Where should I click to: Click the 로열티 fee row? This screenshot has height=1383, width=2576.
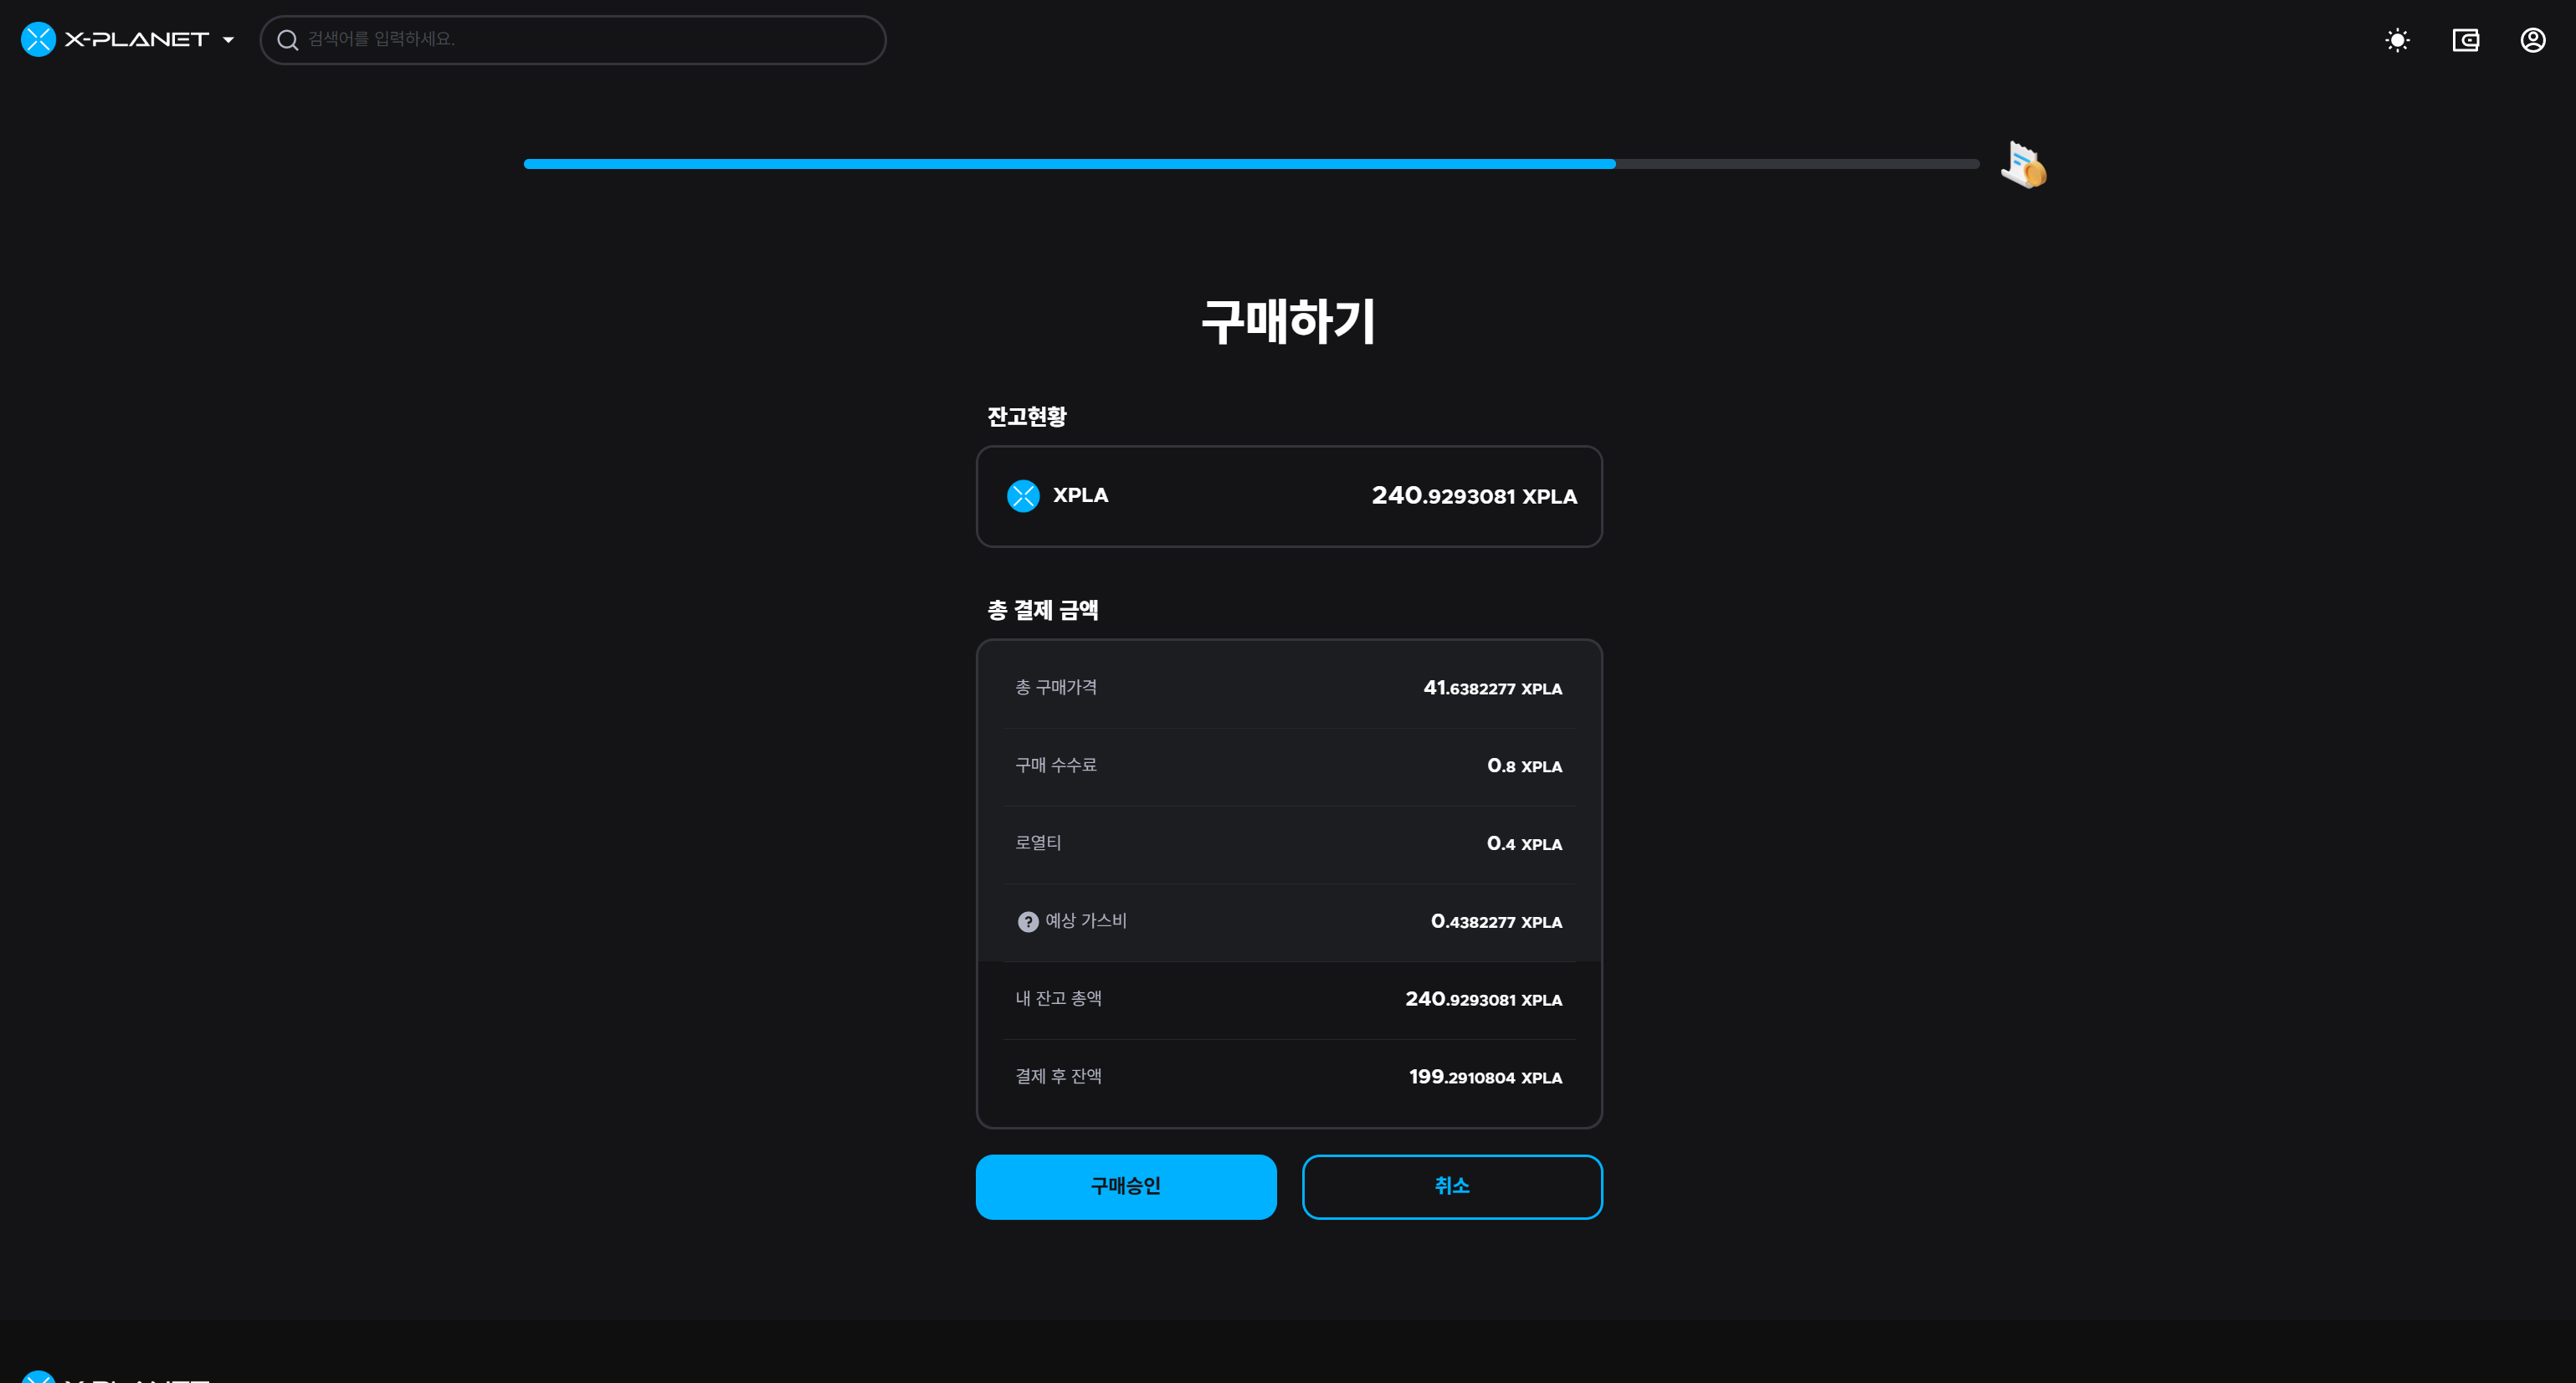pyautogui.click(x=1288, y=843)
